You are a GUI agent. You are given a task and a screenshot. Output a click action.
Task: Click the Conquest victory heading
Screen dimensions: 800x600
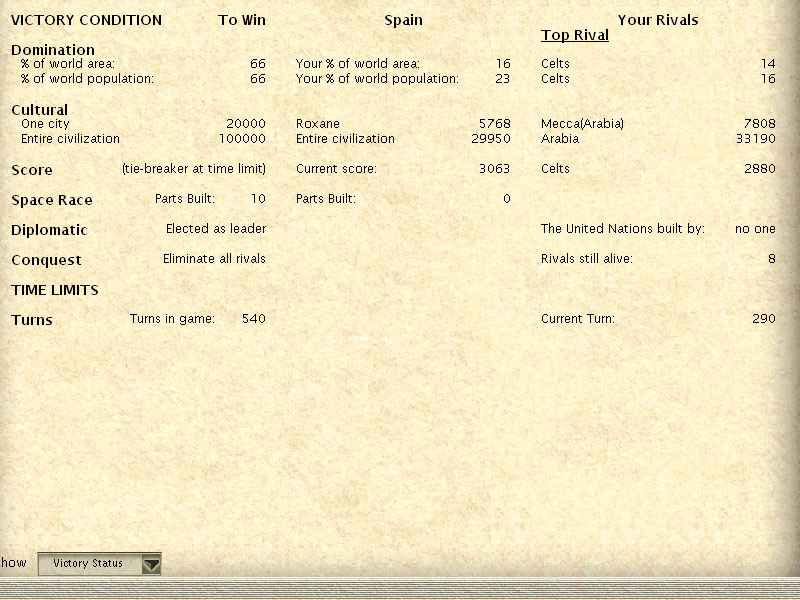[x=46, y=260]
